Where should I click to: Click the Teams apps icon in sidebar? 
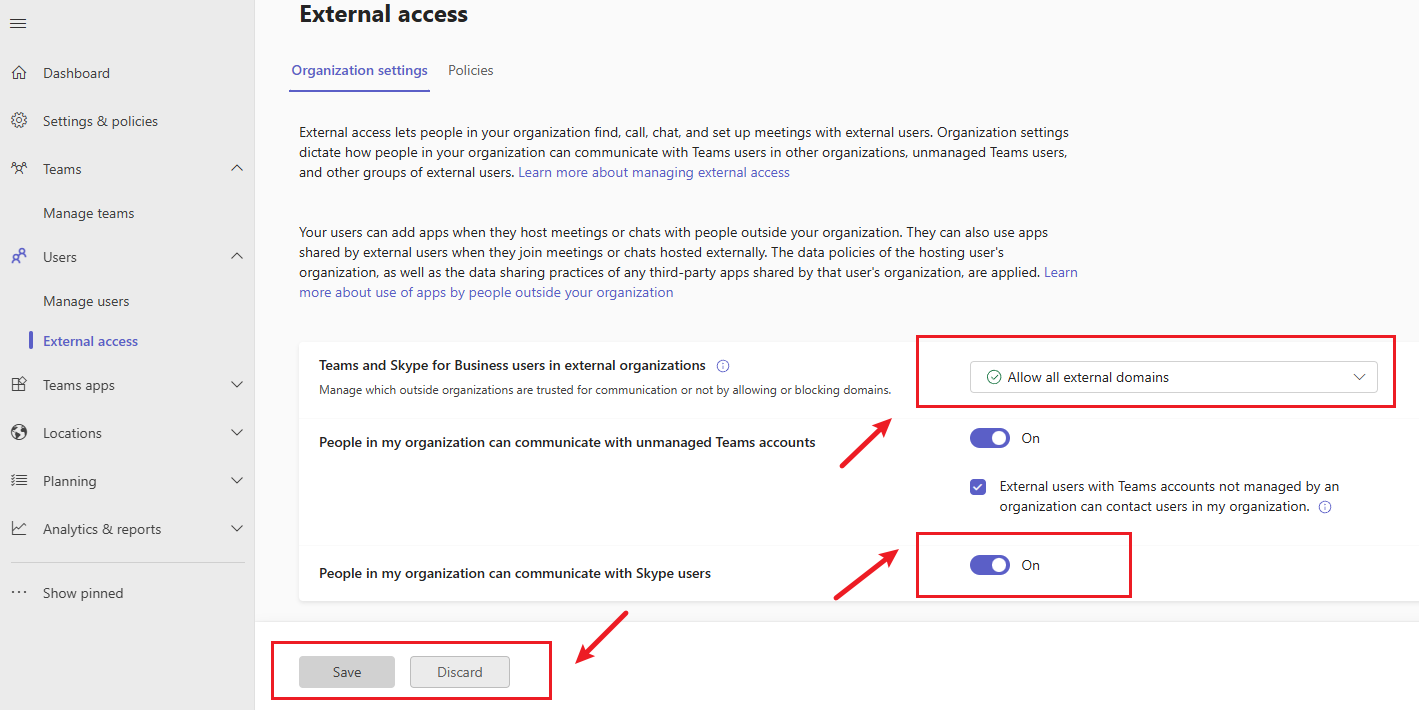pos(19,385)
